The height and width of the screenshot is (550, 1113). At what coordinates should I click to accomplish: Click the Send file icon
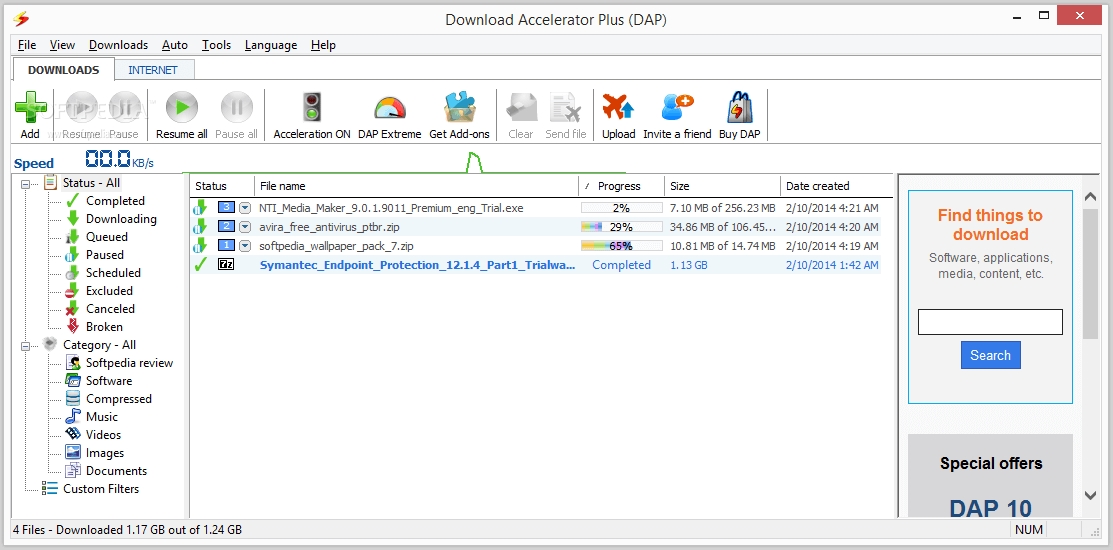pyautogui.click(x=566, y=109)
